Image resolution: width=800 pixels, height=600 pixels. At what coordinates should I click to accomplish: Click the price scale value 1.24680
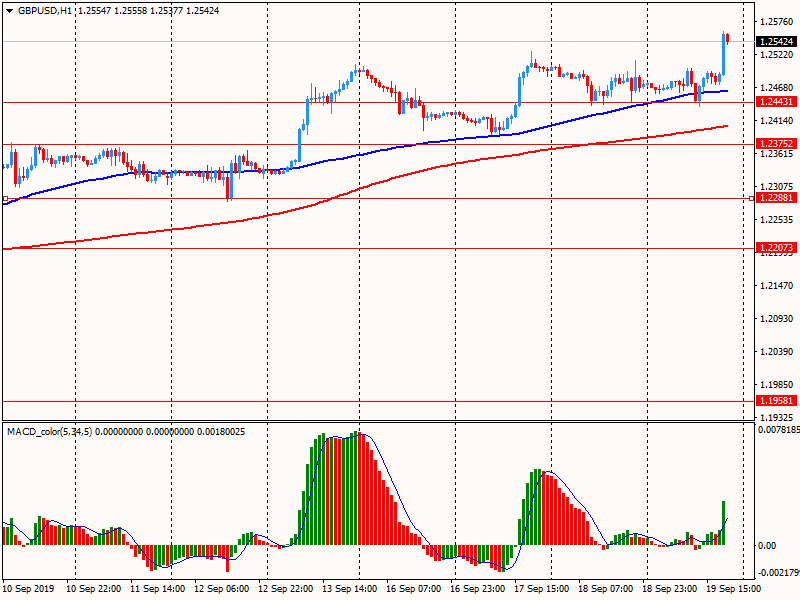[777, 88]
